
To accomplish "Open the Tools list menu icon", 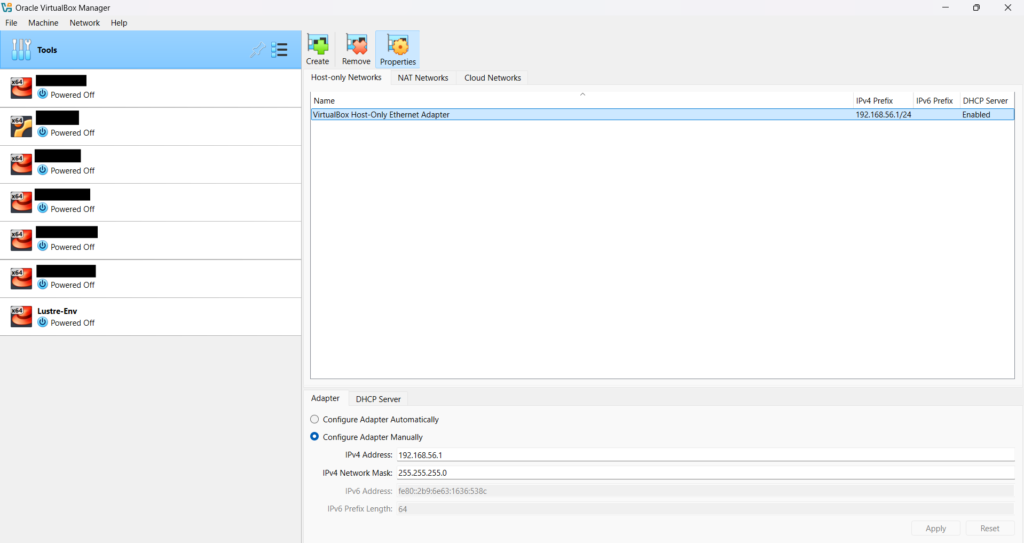I will tap(280, 49).
